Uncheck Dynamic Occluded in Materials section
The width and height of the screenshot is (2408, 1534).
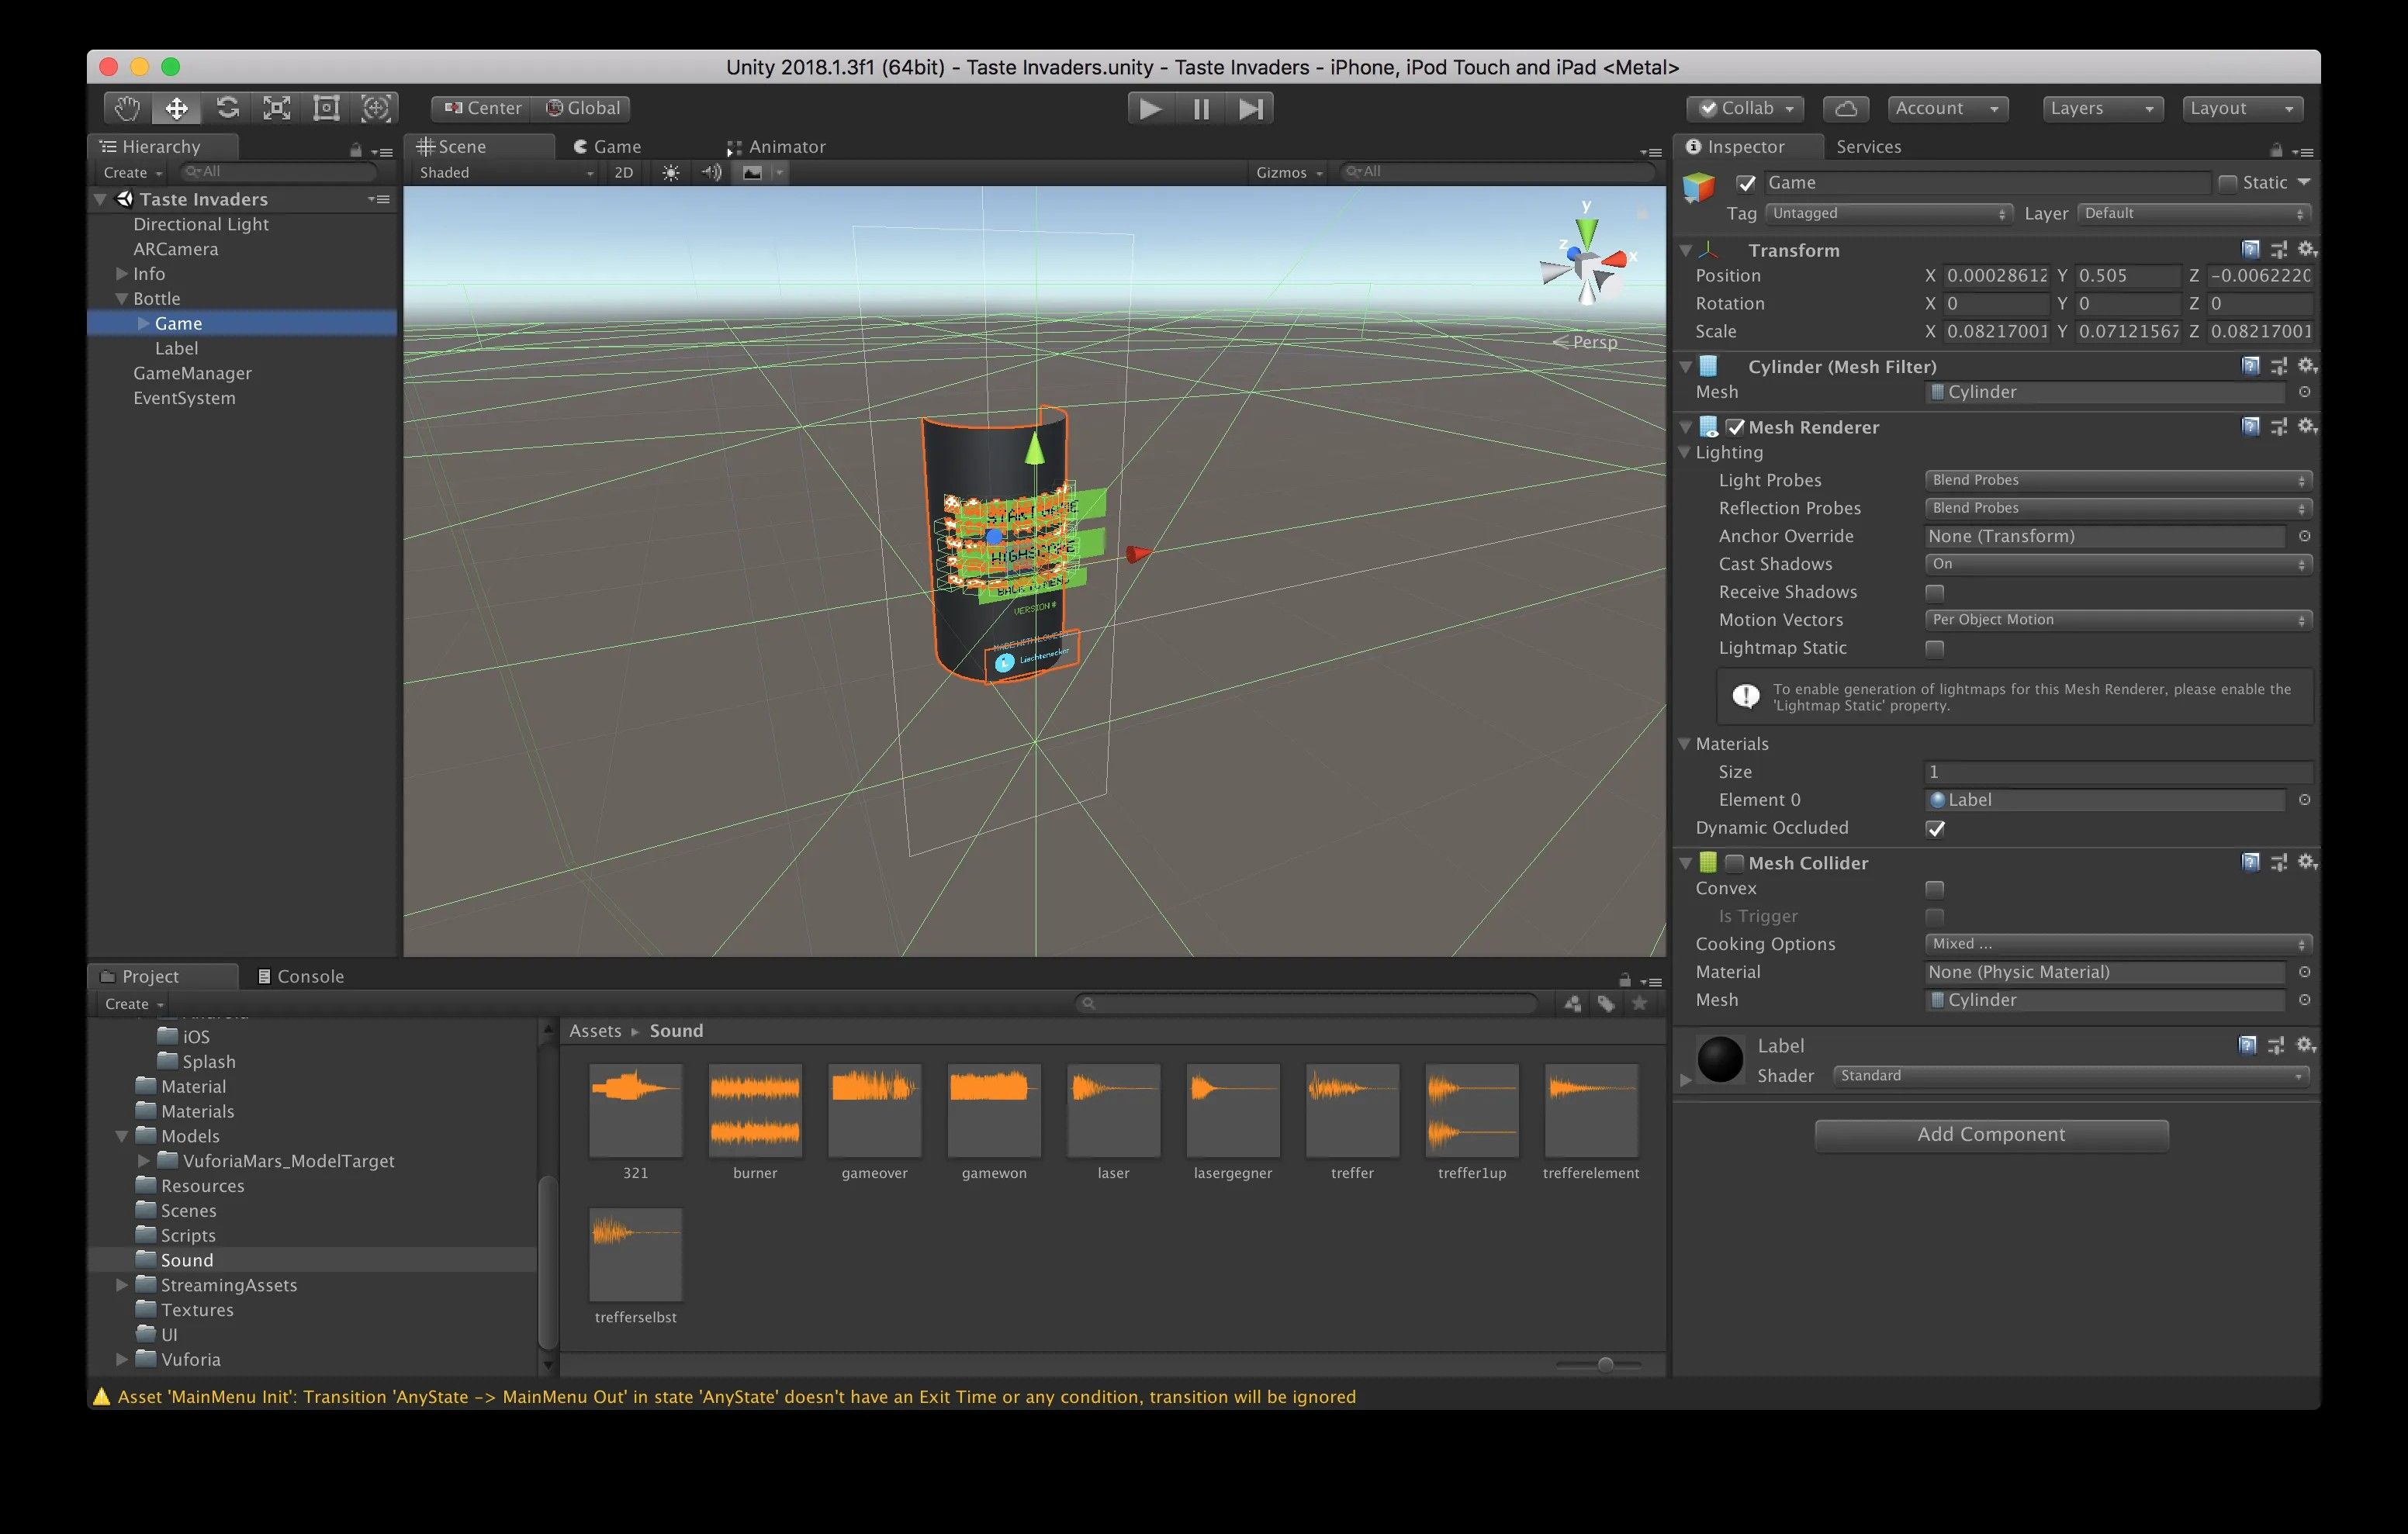(x=1936, y=828)
